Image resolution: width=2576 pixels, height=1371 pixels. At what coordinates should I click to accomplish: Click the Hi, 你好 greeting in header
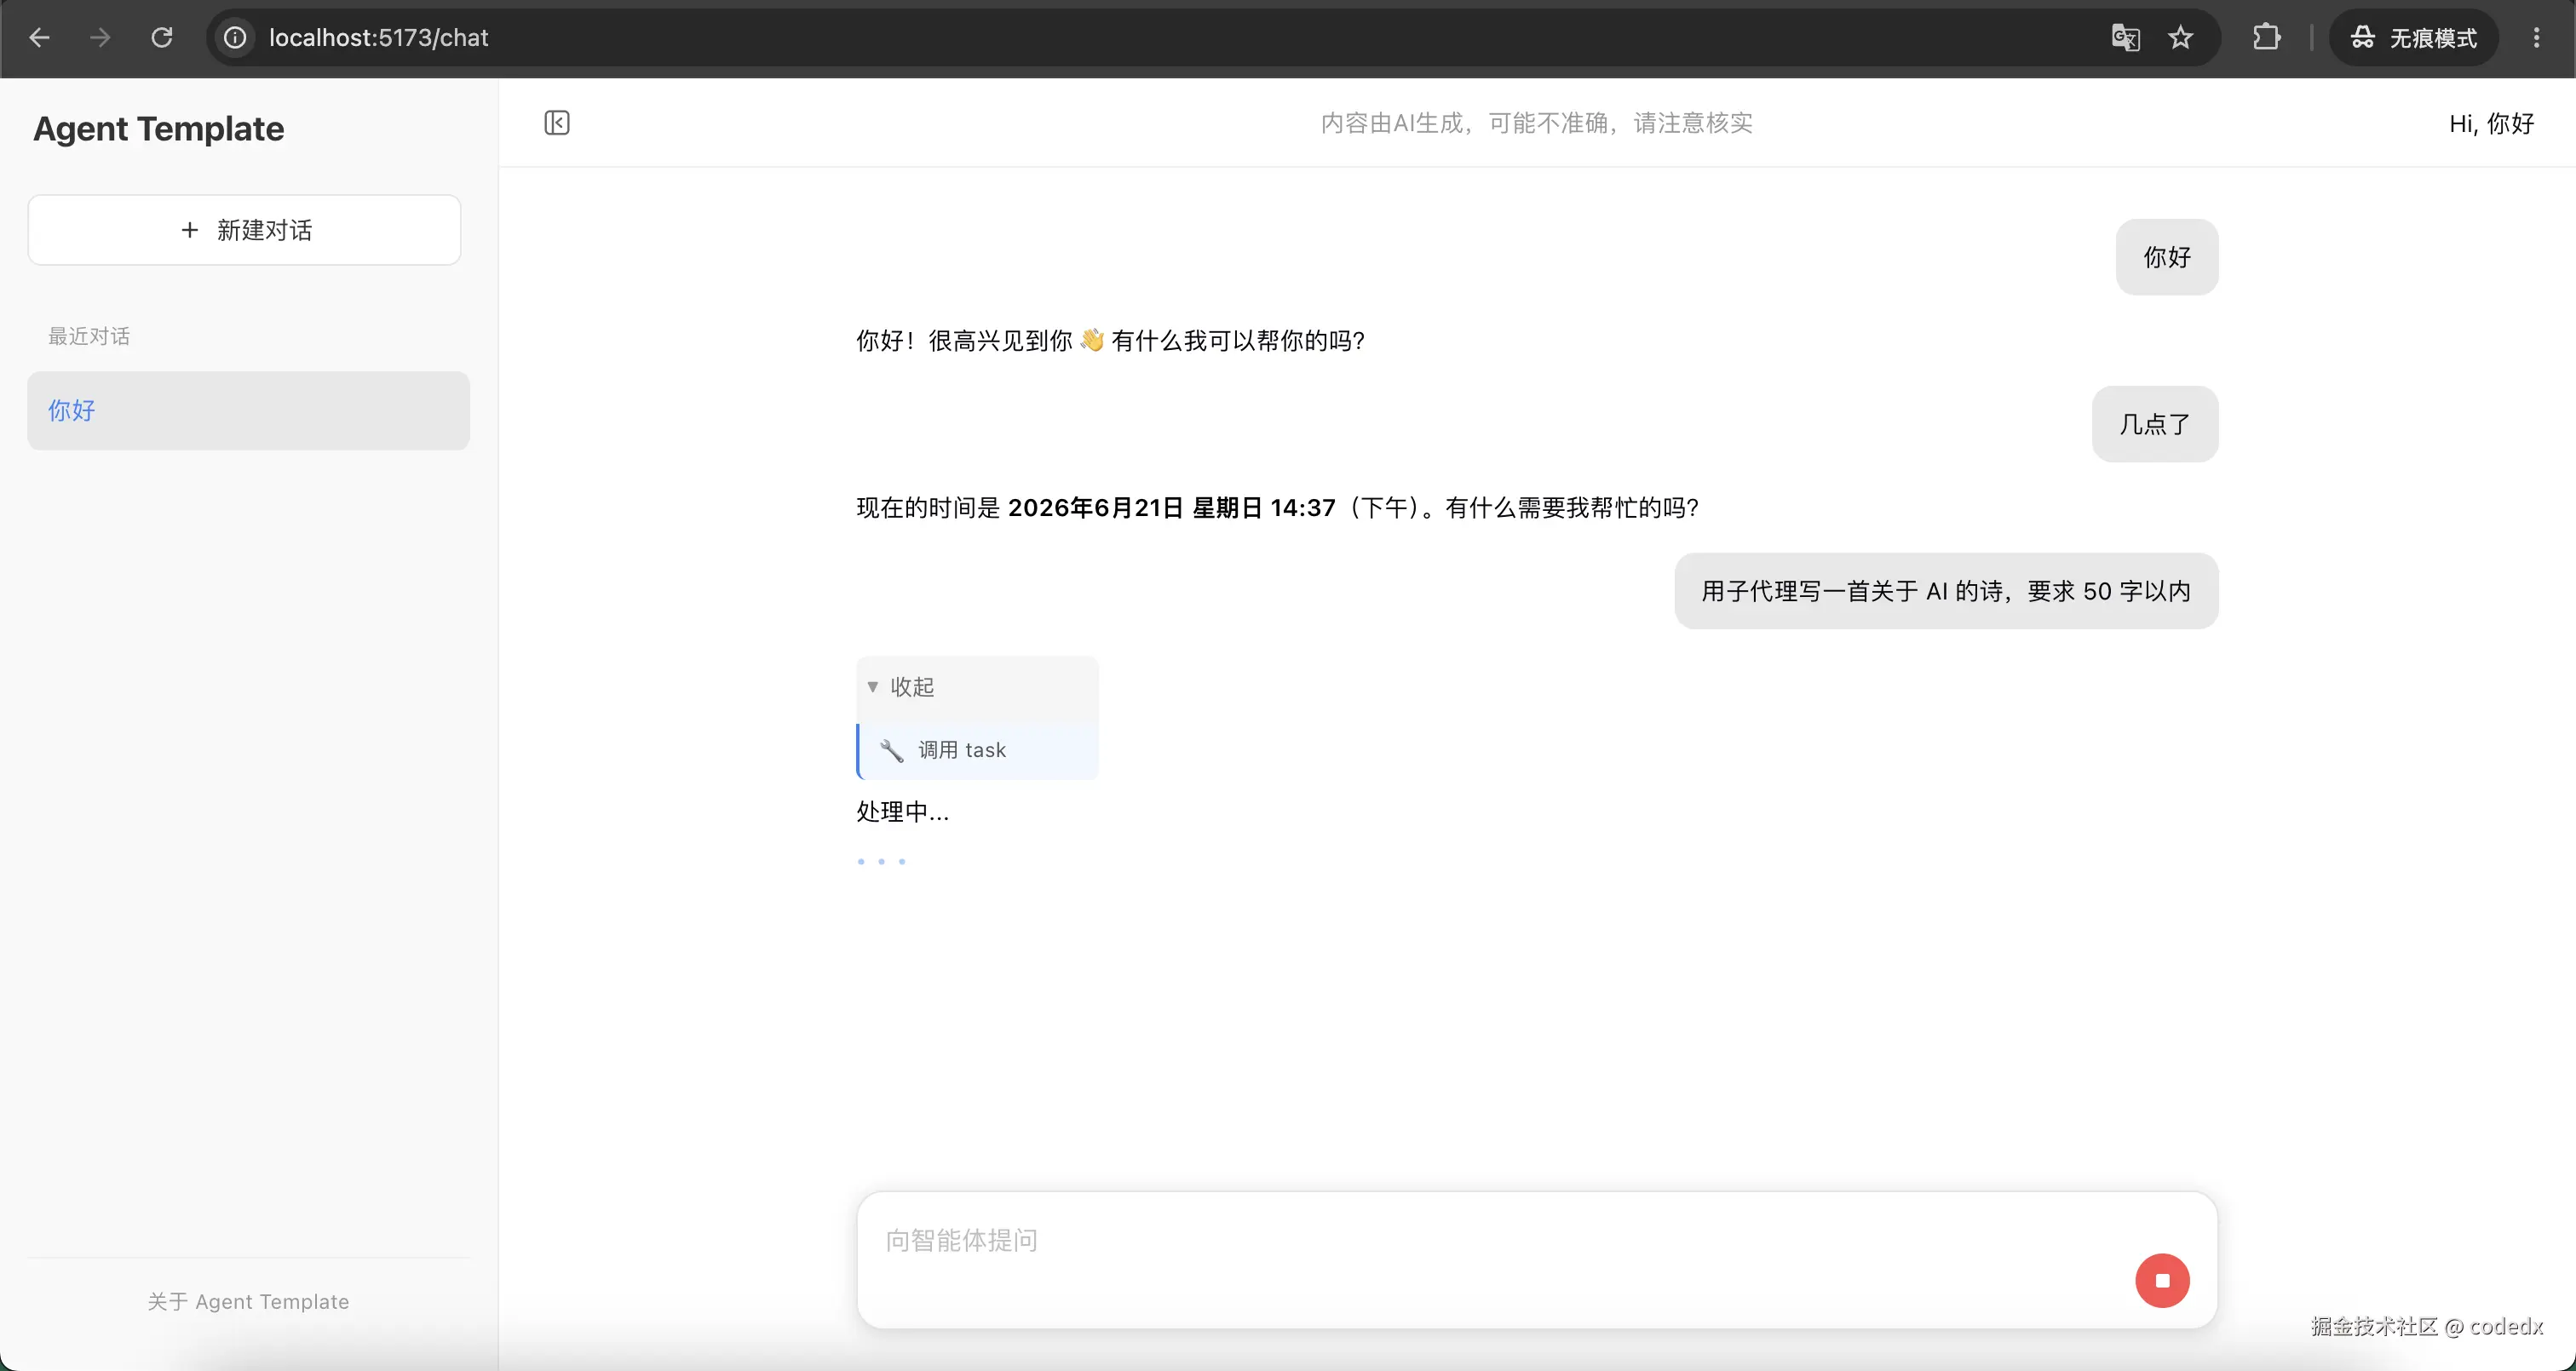(2491, 123)
